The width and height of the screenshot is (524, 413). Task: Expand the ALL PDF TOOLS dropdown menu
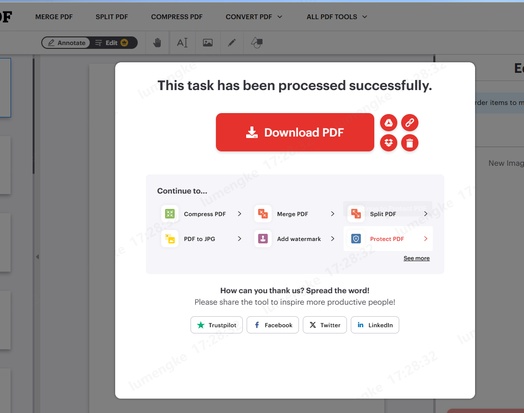click(337, 17)
